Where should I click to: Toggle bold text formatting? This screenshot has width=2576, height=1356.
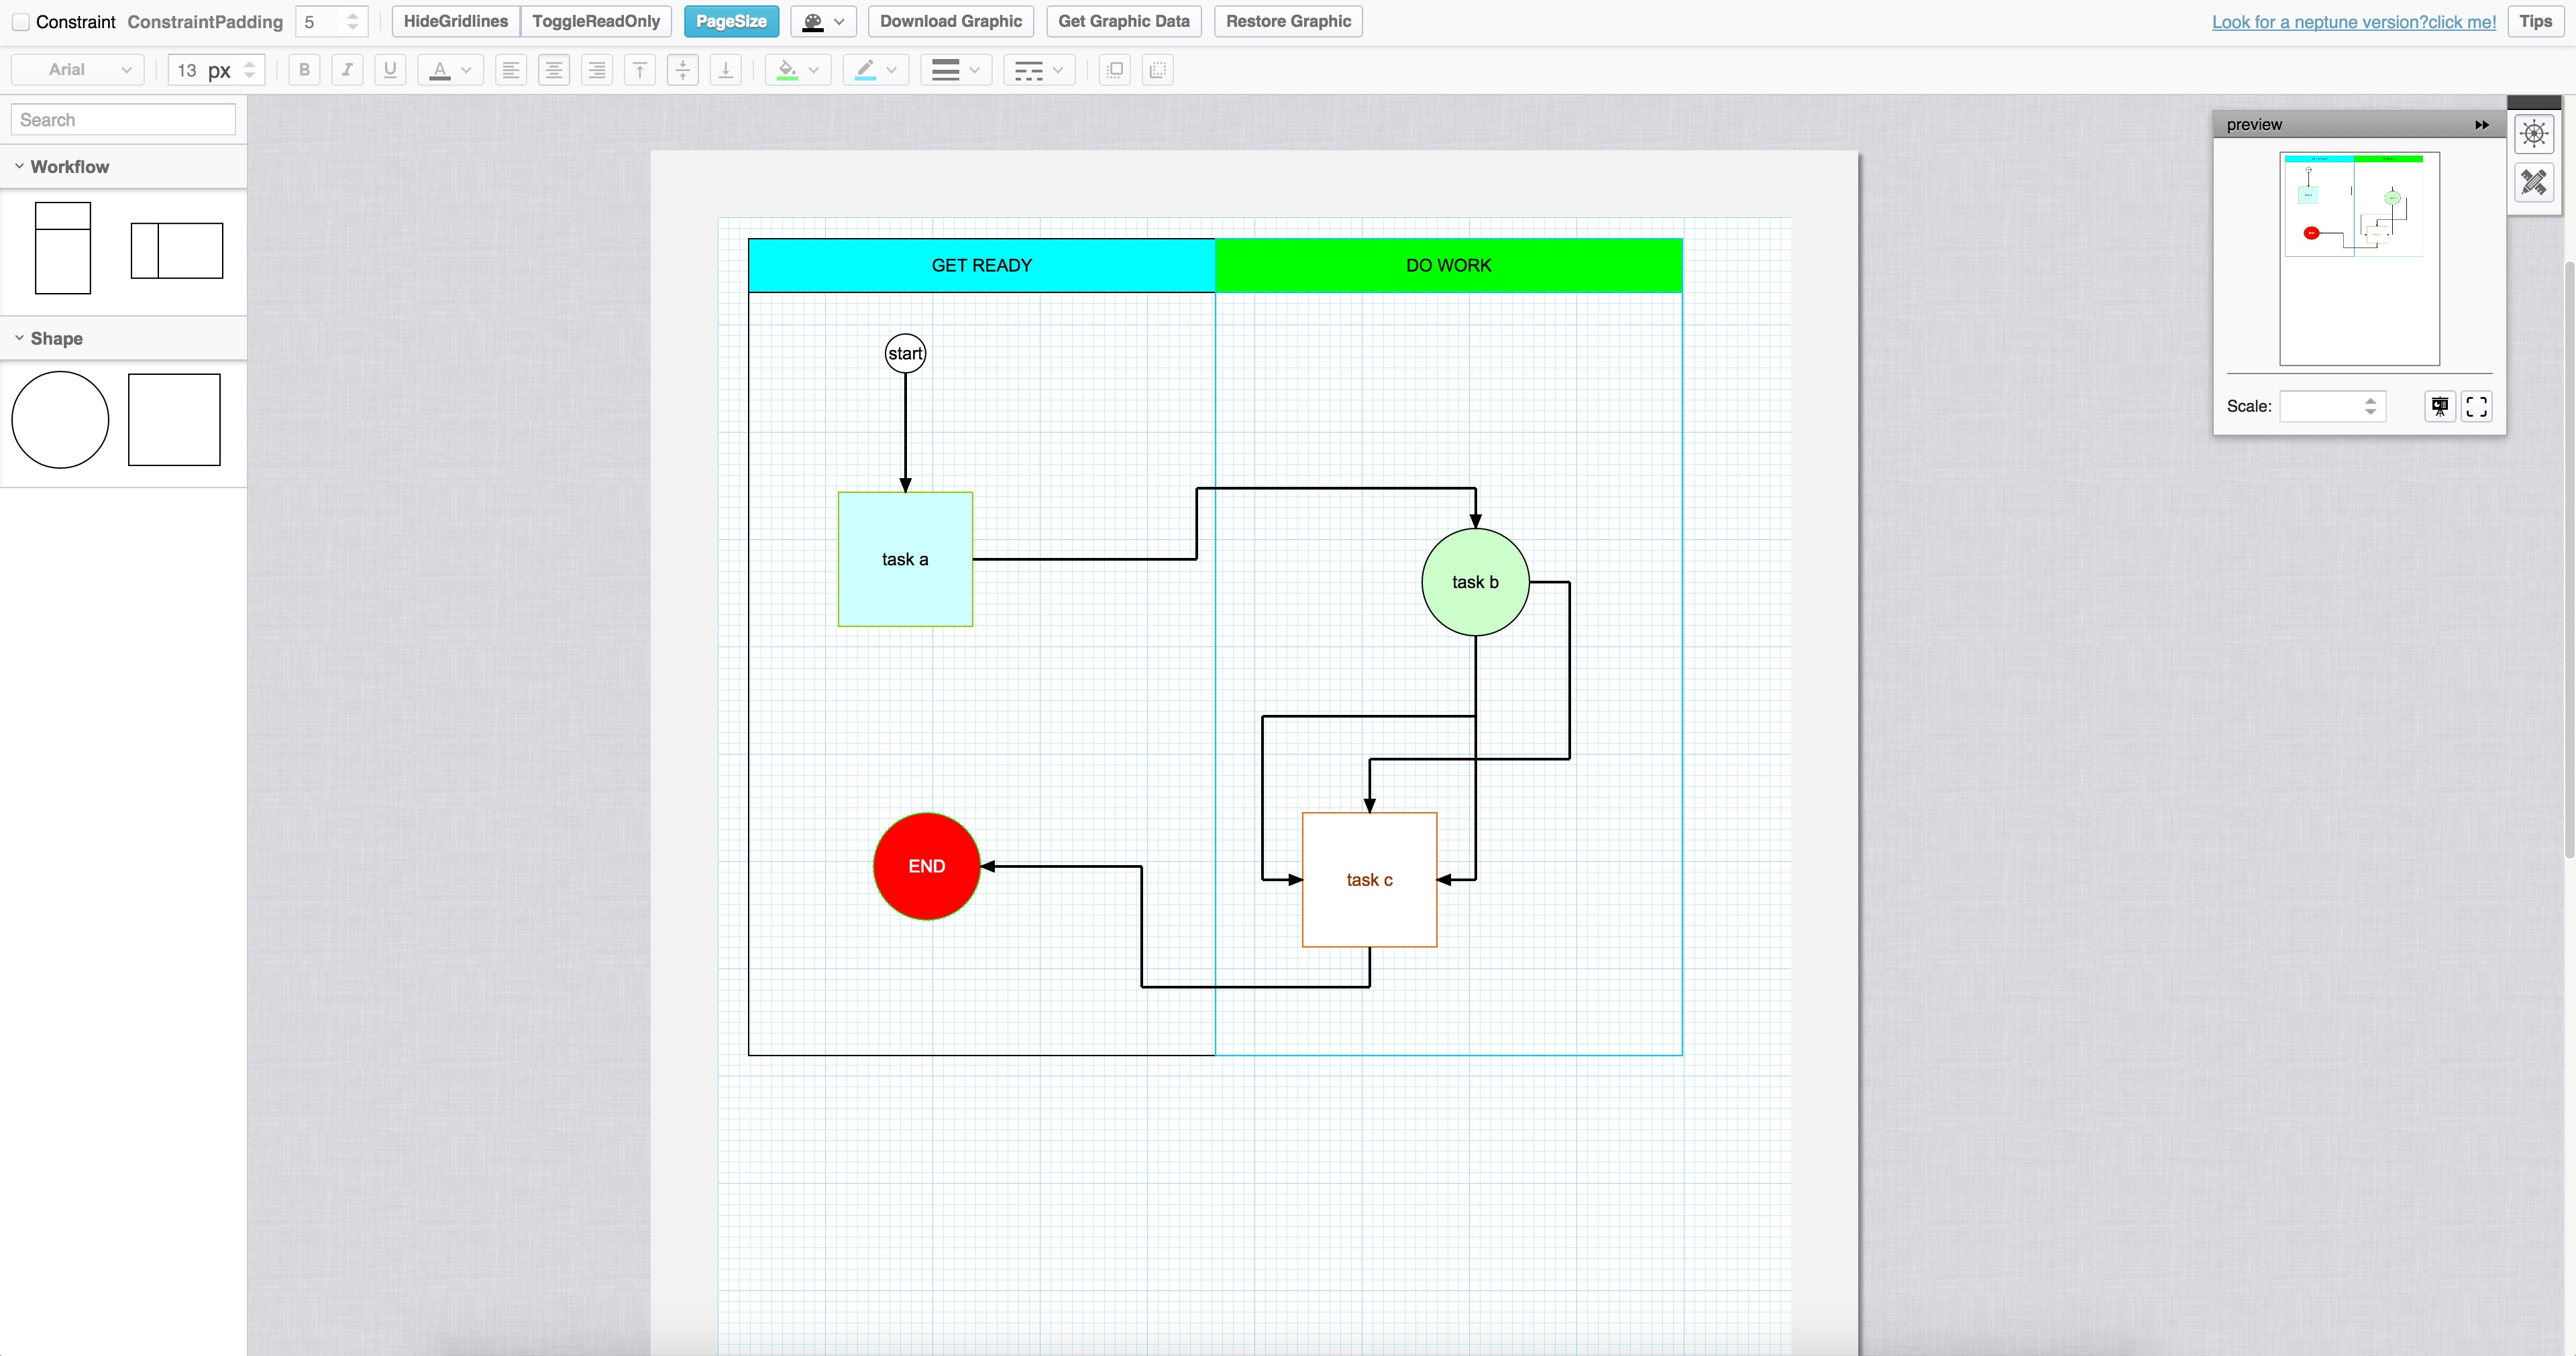click(x=304, y=70)
